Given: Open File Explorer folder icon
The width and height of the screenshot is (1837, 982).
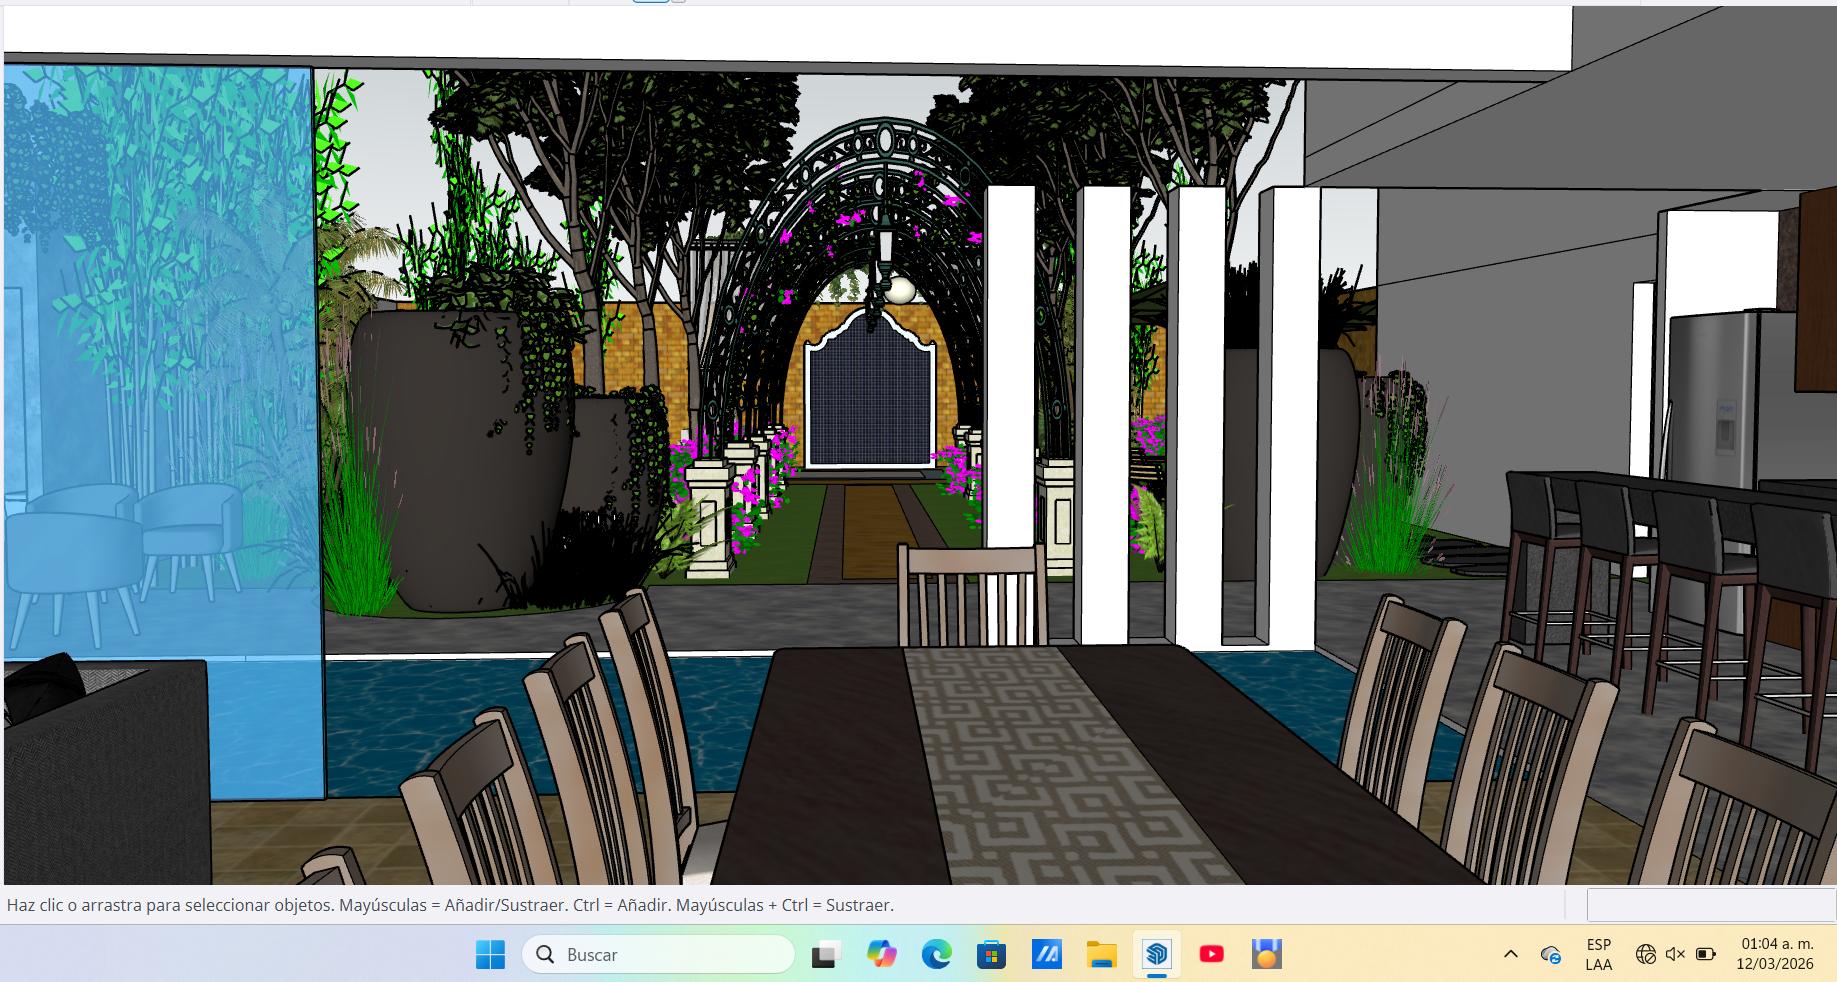Looking at the screenshot, I should point(1101,955).
